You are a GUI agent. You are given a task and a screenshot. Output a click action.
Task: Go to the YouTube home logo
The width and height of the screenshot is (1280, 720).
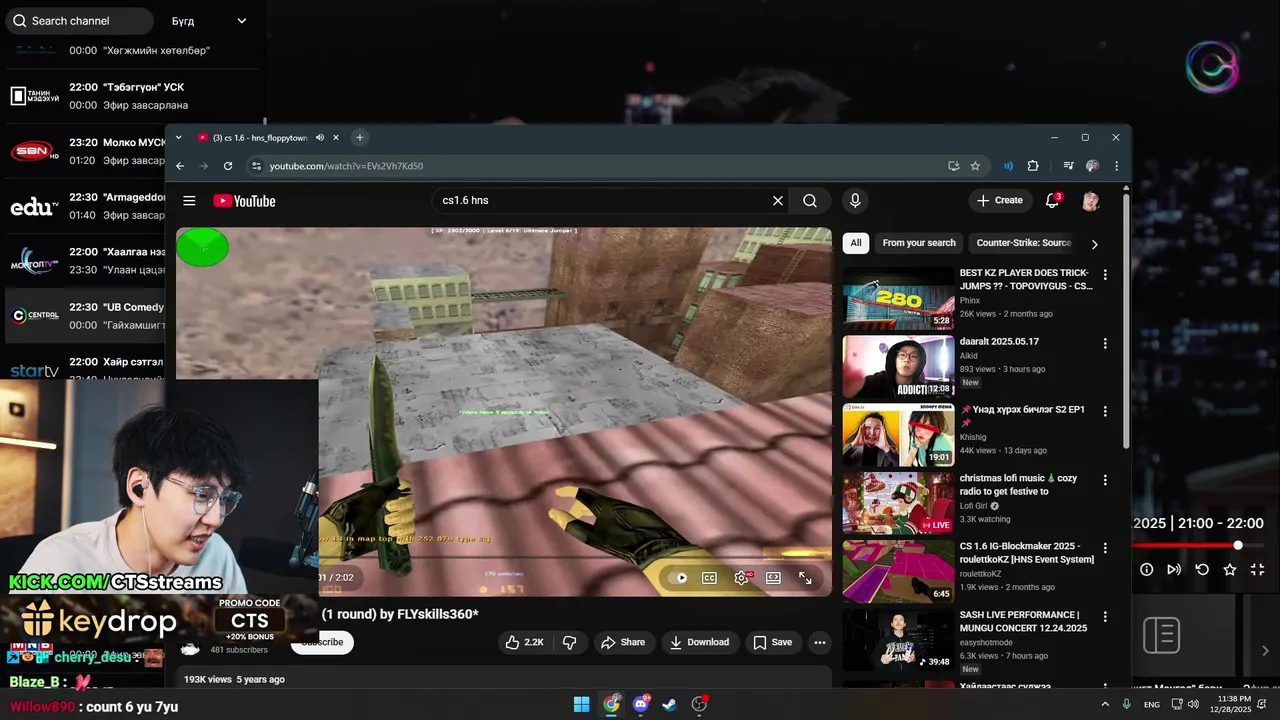click(x=244, y=201)
